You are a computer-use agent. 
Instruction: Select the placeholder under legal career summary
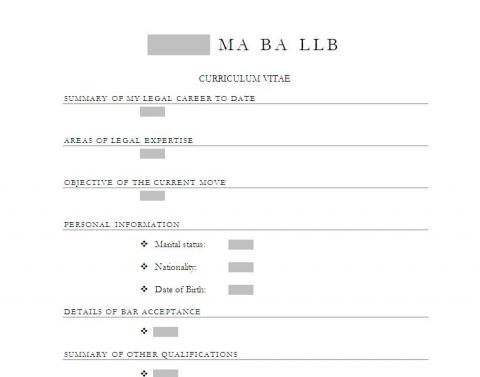click(152, 112)
